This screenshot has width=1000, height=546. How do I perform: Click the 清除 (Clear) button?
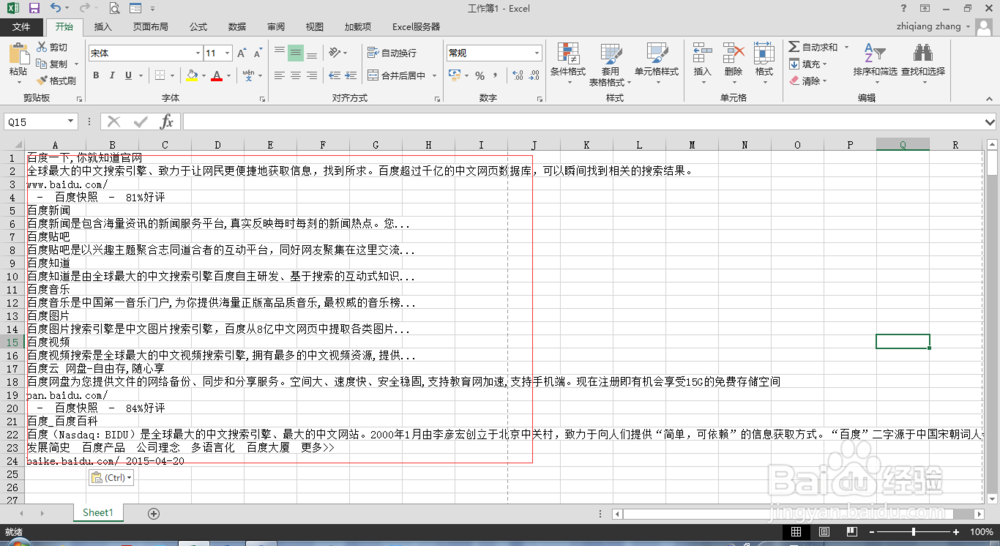pos(807,81)
